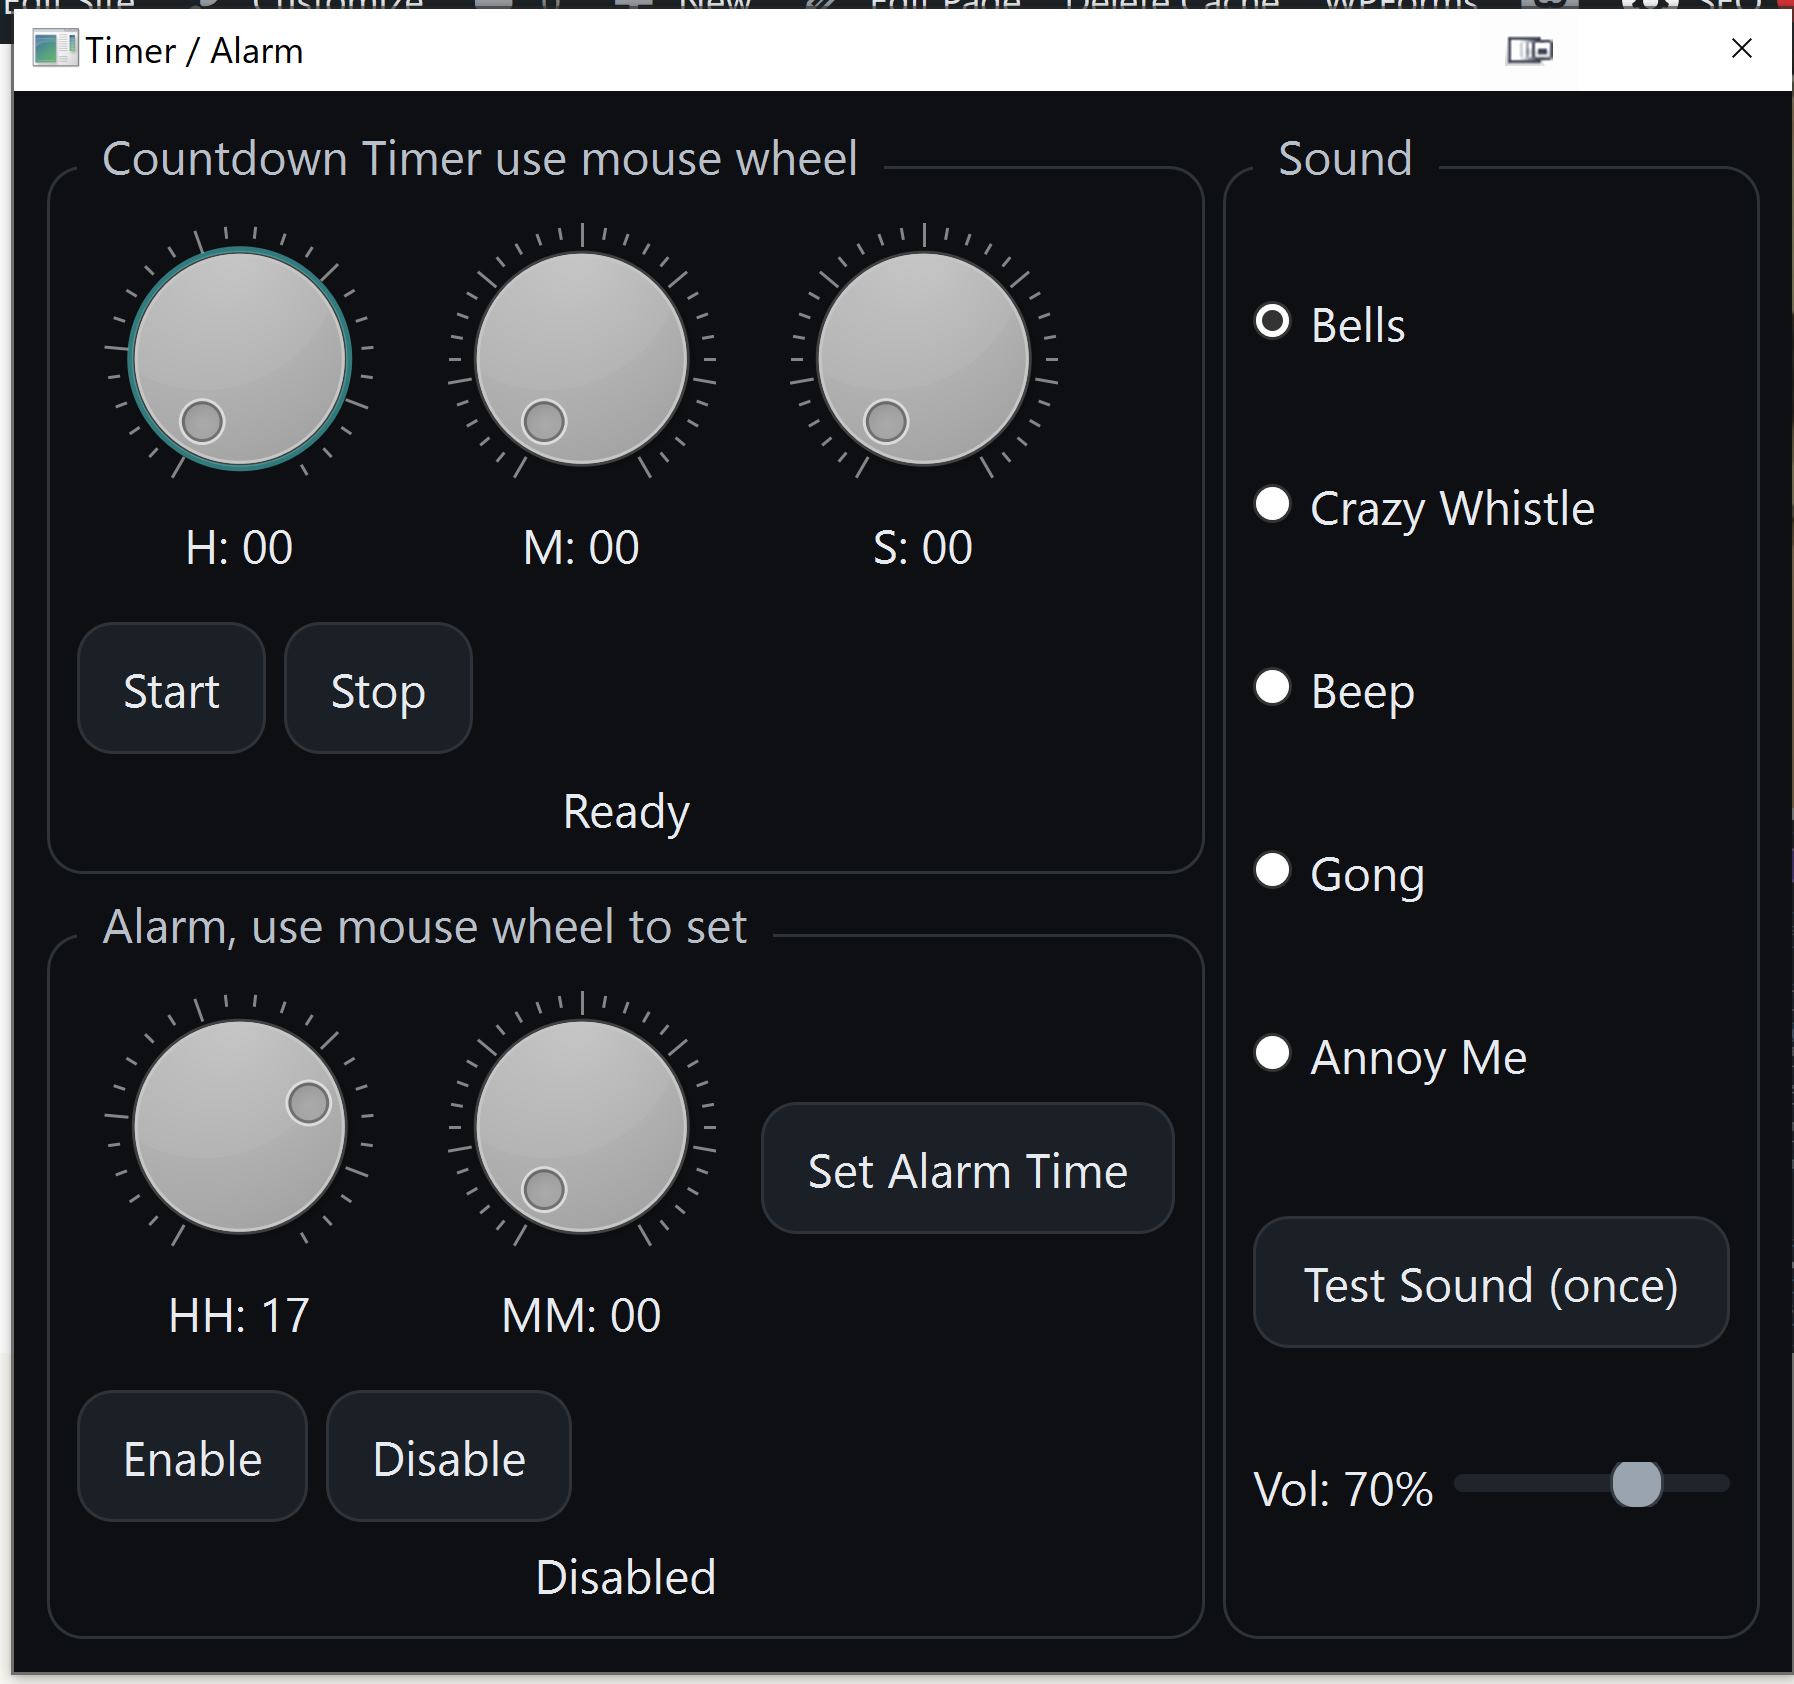
Task: Stop the countdown timer
Action: click(378, 689)
